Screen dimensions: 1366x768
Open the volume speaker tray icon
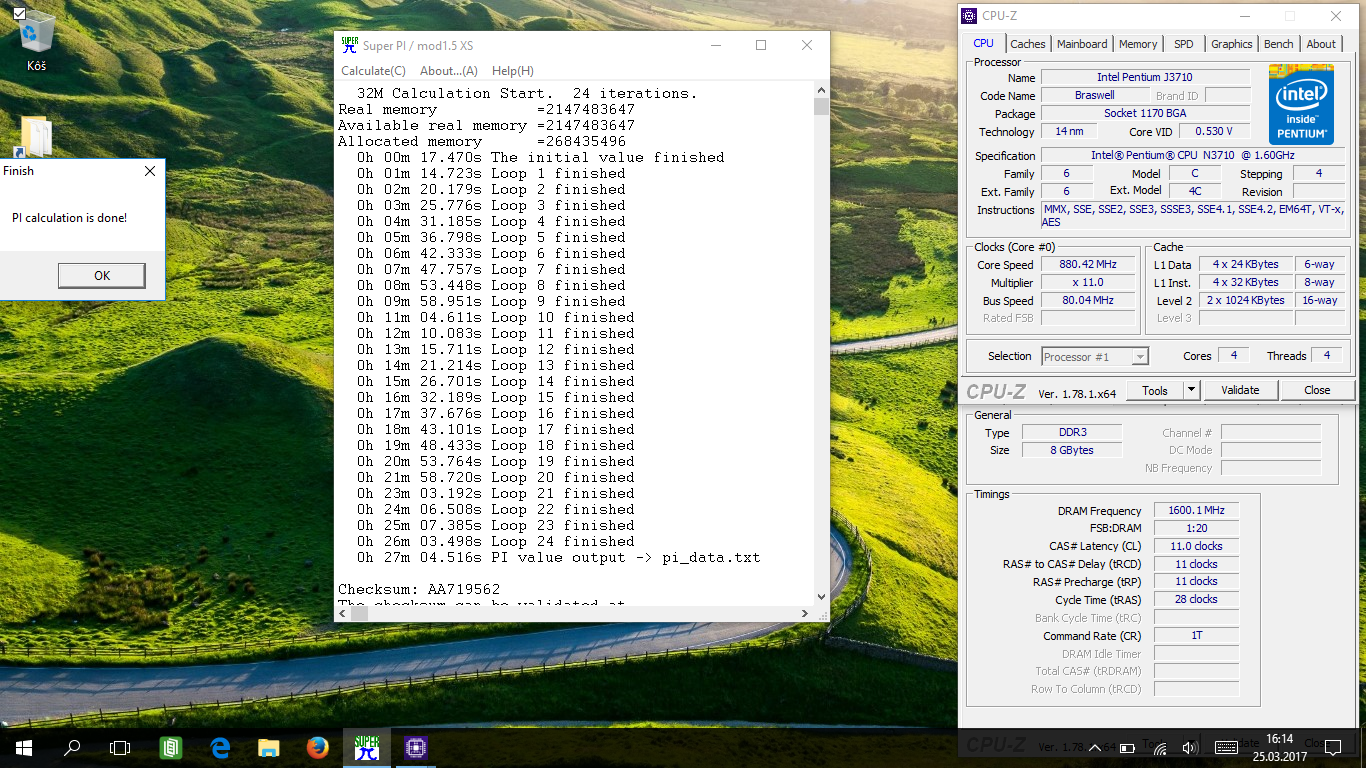pos(1190,747)
